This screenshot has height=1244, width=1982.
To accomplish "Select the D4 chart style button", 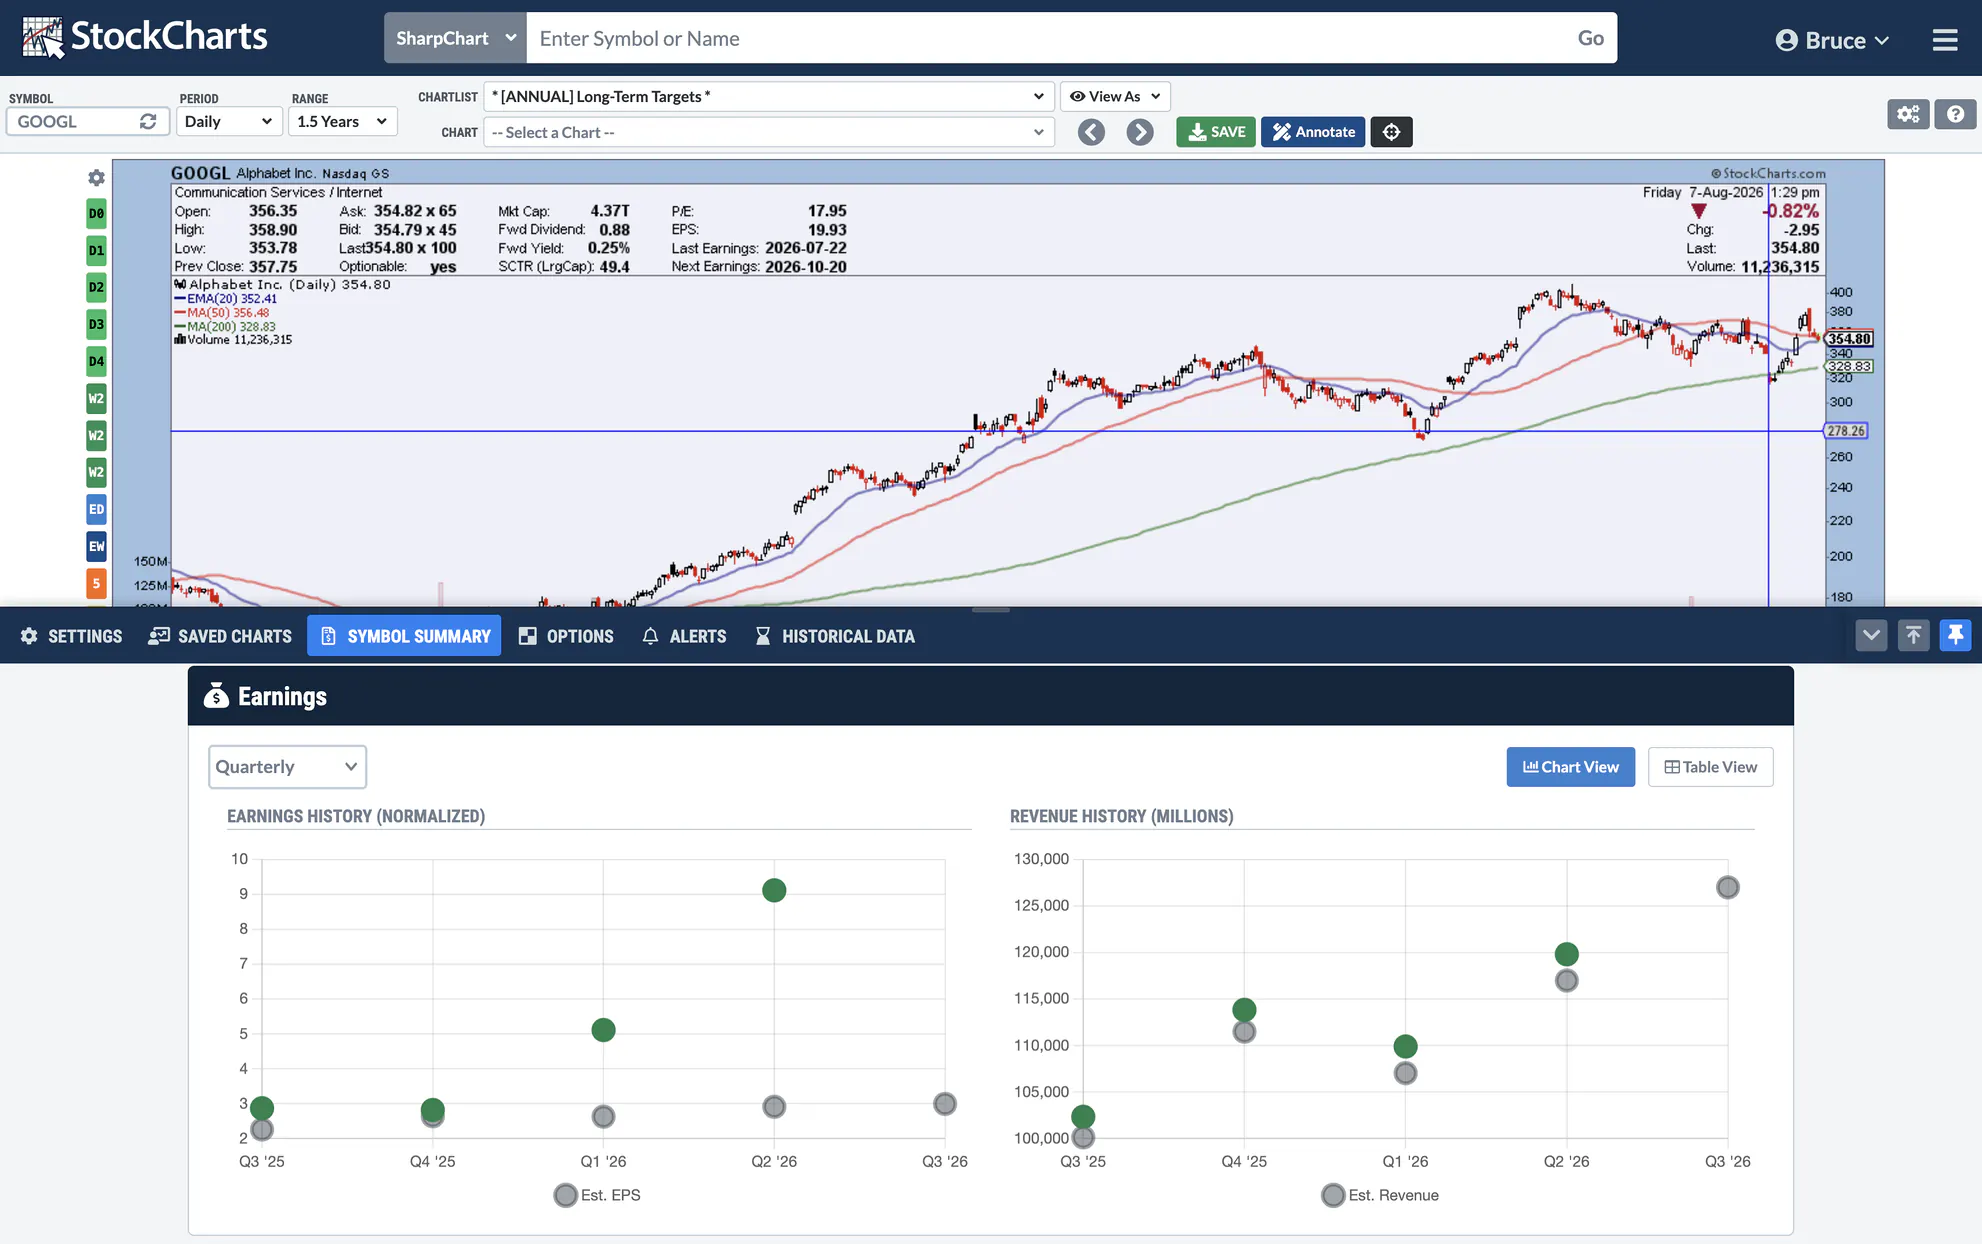I will point(96,361).
